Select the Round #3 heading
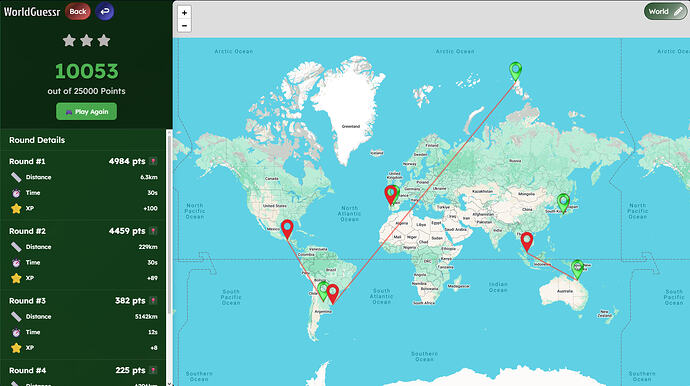Viewport: 690px width, 386px height. coord(27,301)
